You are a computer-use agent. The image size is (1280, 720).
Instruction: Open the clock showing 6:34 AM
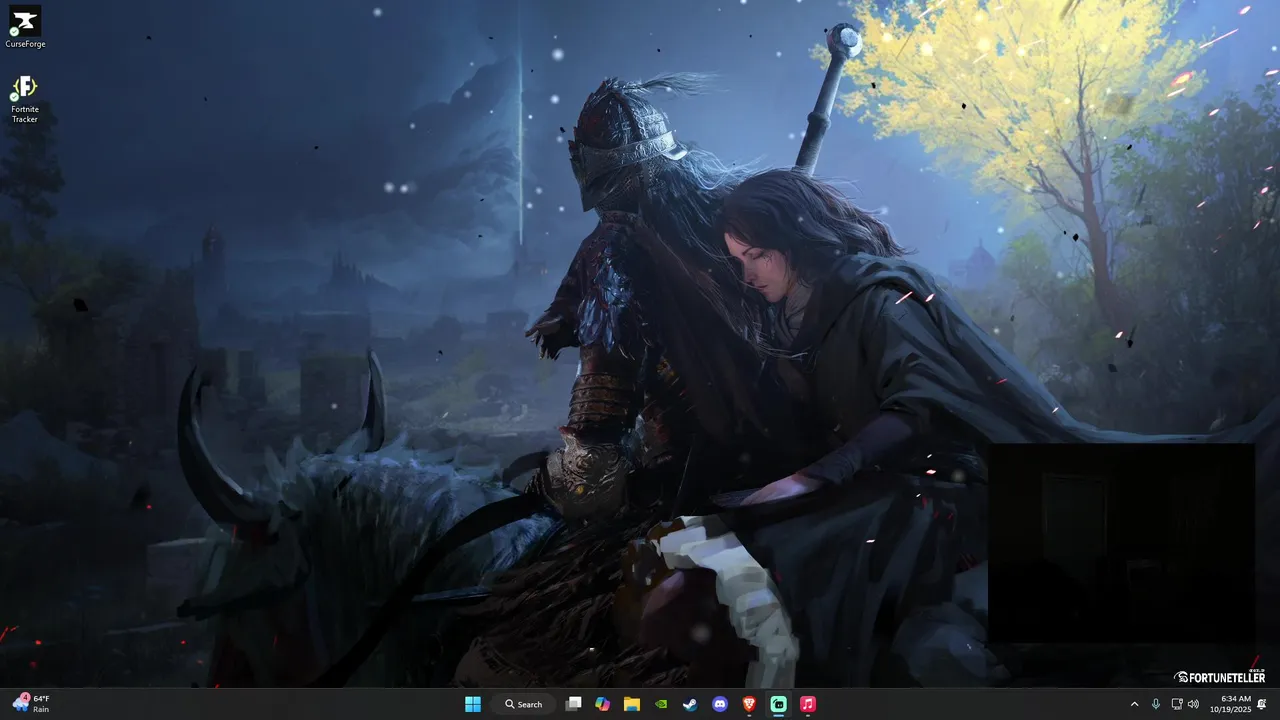coord(1230,704)
